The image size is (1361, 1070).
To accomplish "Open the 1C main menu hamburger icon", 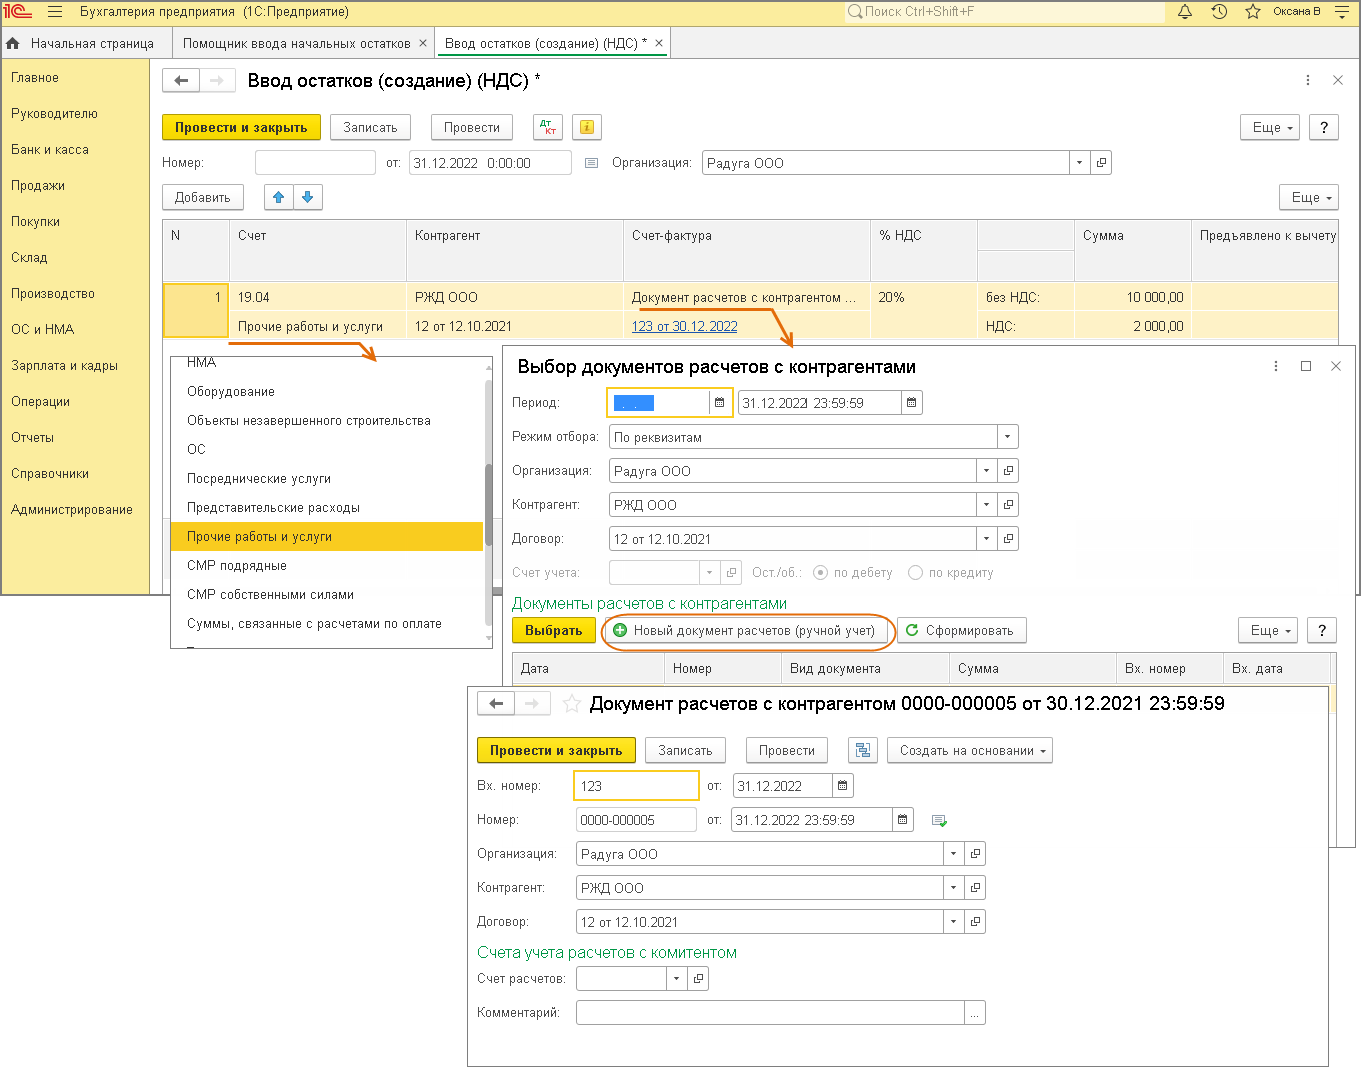I will pyautogui.click(x=55, y=12).
